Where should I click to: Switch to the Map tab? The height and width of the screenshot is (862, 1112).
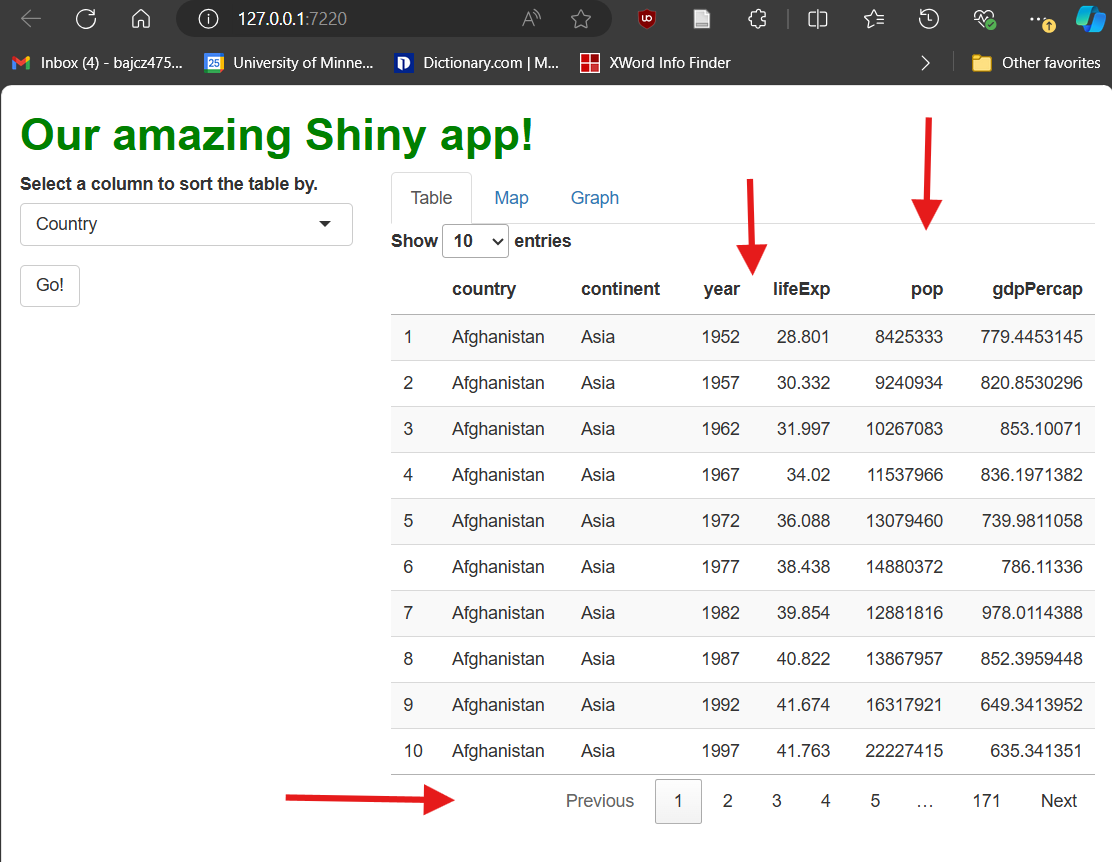click(511, 197)
